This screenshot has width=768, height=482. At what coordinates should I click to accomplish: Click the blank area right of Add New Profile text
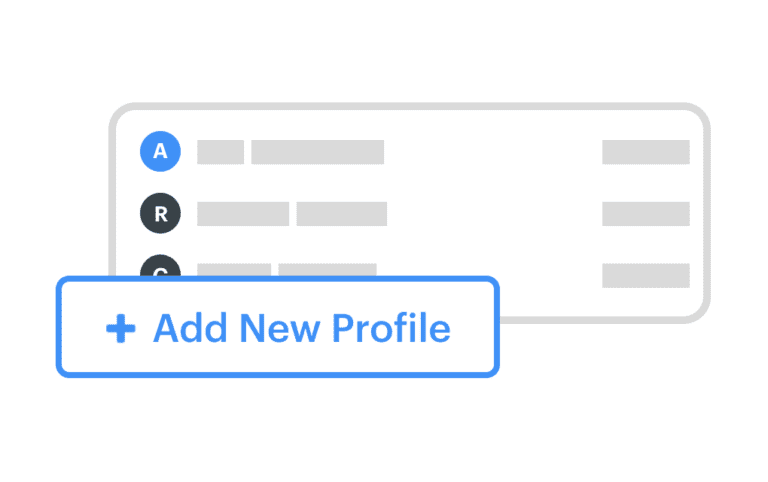click(474, 329)
